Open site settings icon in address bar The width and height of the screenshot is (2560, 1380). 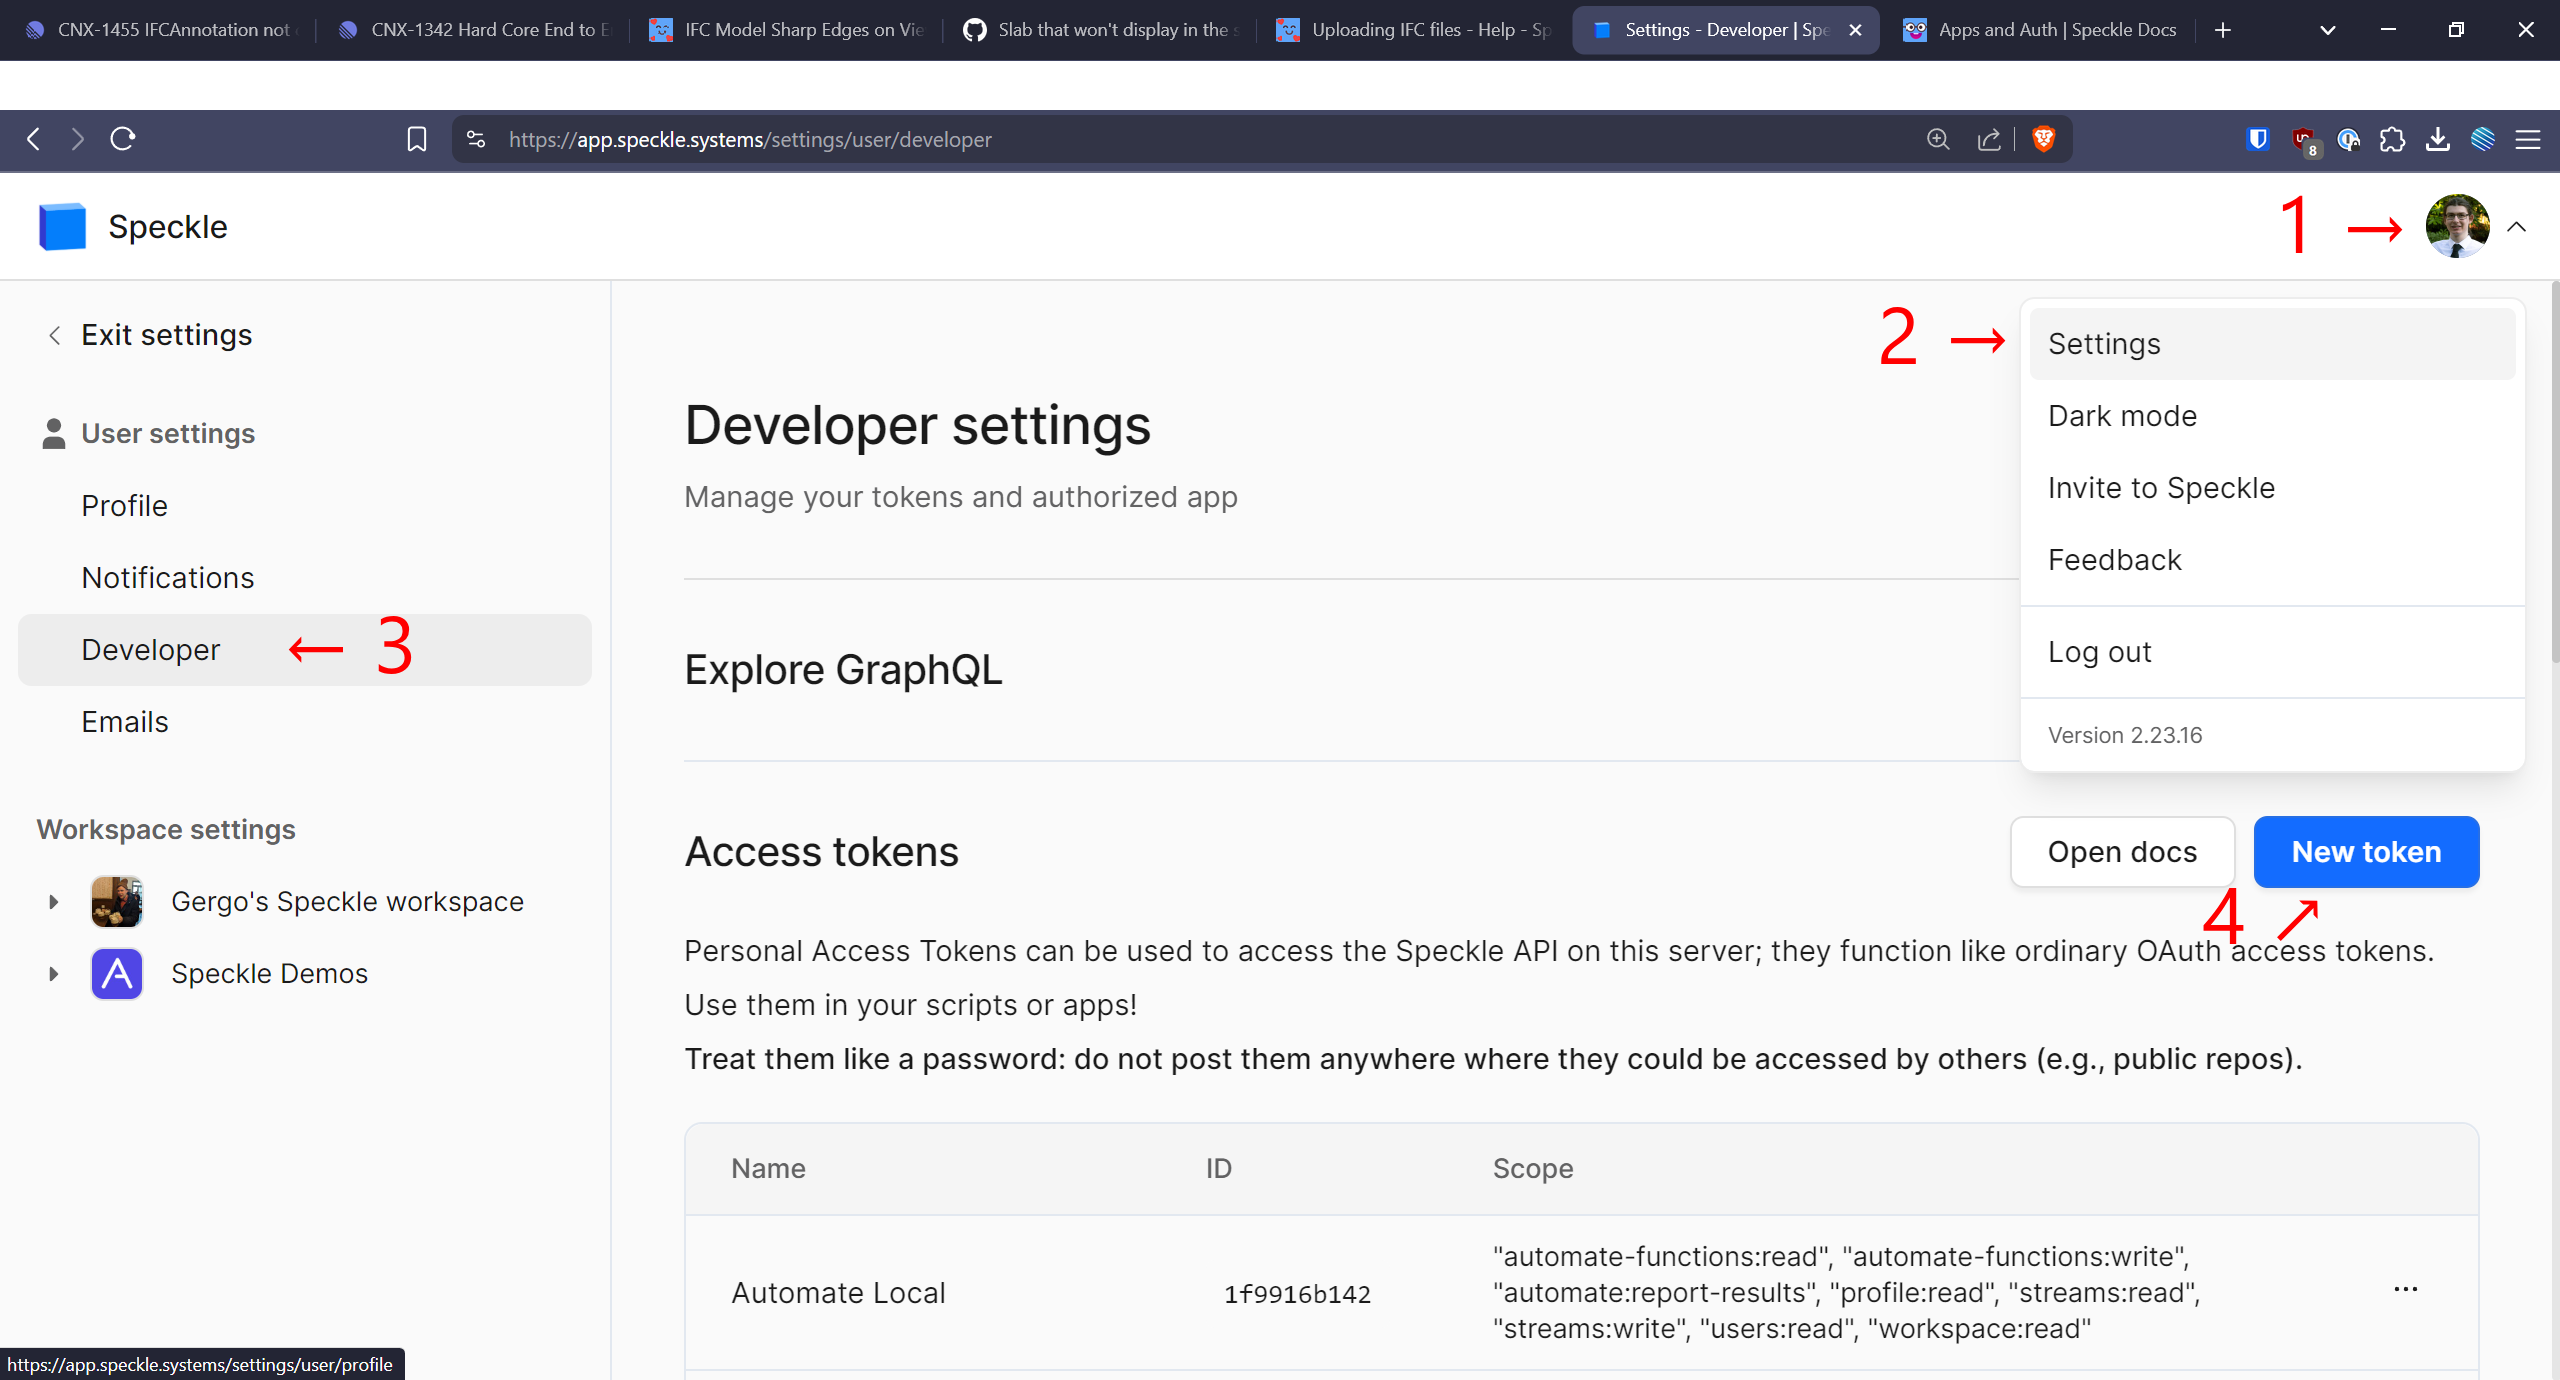[x=476, y=139]
